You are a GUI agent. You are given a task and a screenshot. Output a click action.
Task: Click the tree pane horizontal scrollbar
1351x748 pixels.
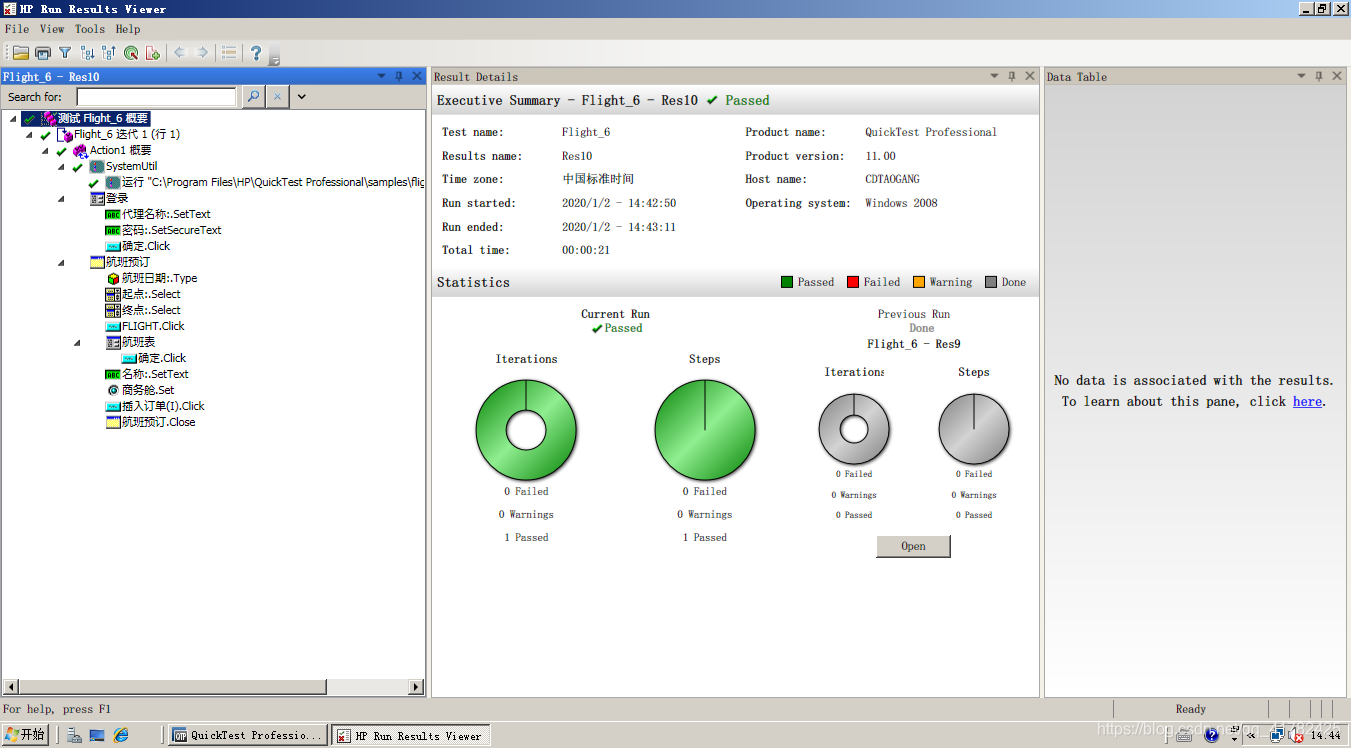pos(214,687)
